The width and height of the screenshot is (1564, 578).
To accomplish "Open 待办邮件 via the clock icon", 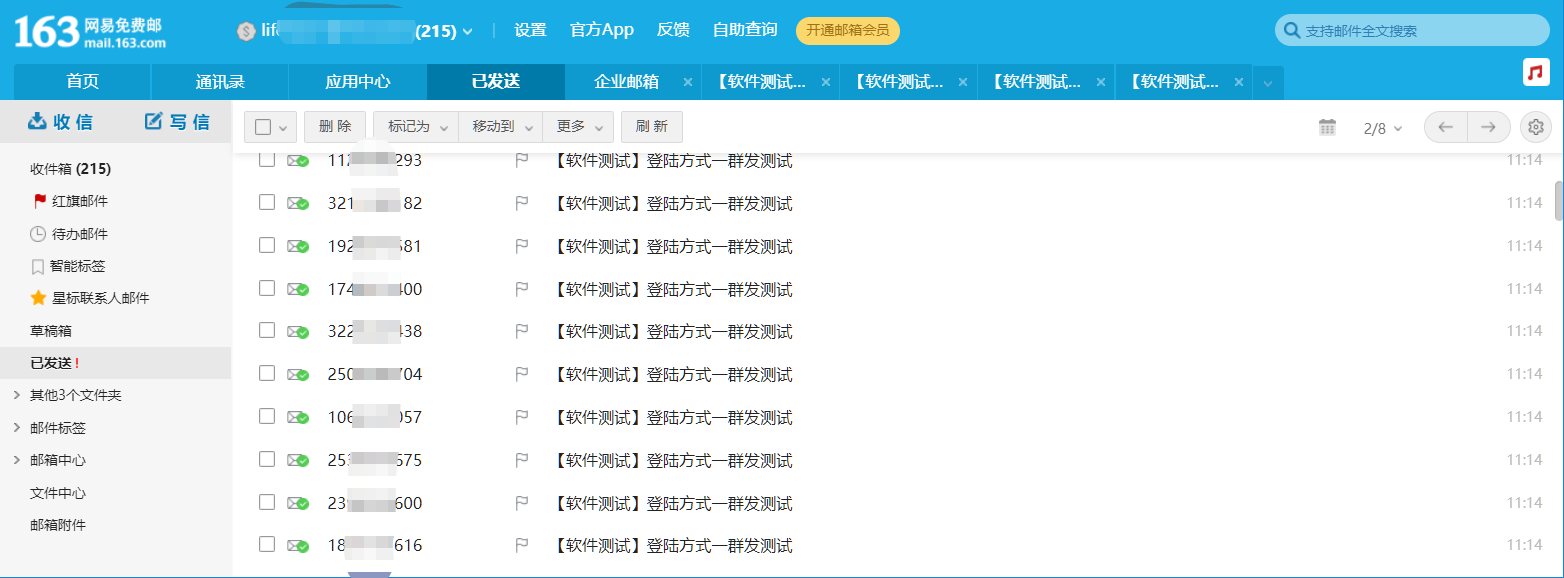I will click(x=38, y=233).
